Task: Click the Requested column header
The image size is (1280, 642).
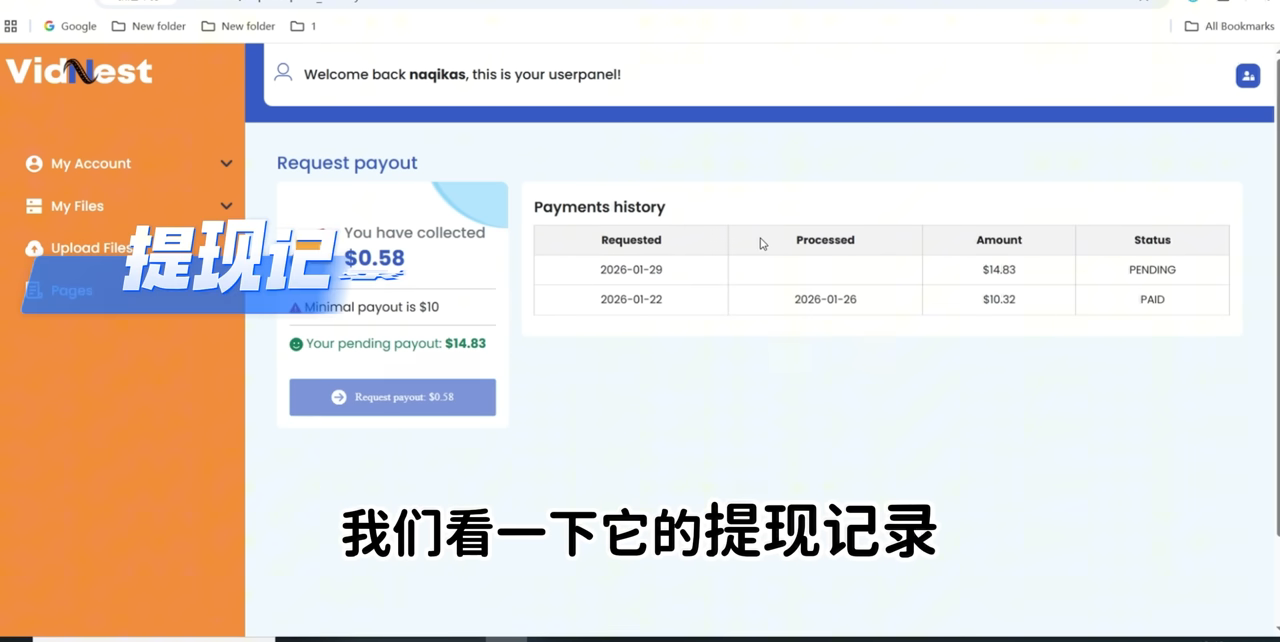Action: click(x=631, y=240)
